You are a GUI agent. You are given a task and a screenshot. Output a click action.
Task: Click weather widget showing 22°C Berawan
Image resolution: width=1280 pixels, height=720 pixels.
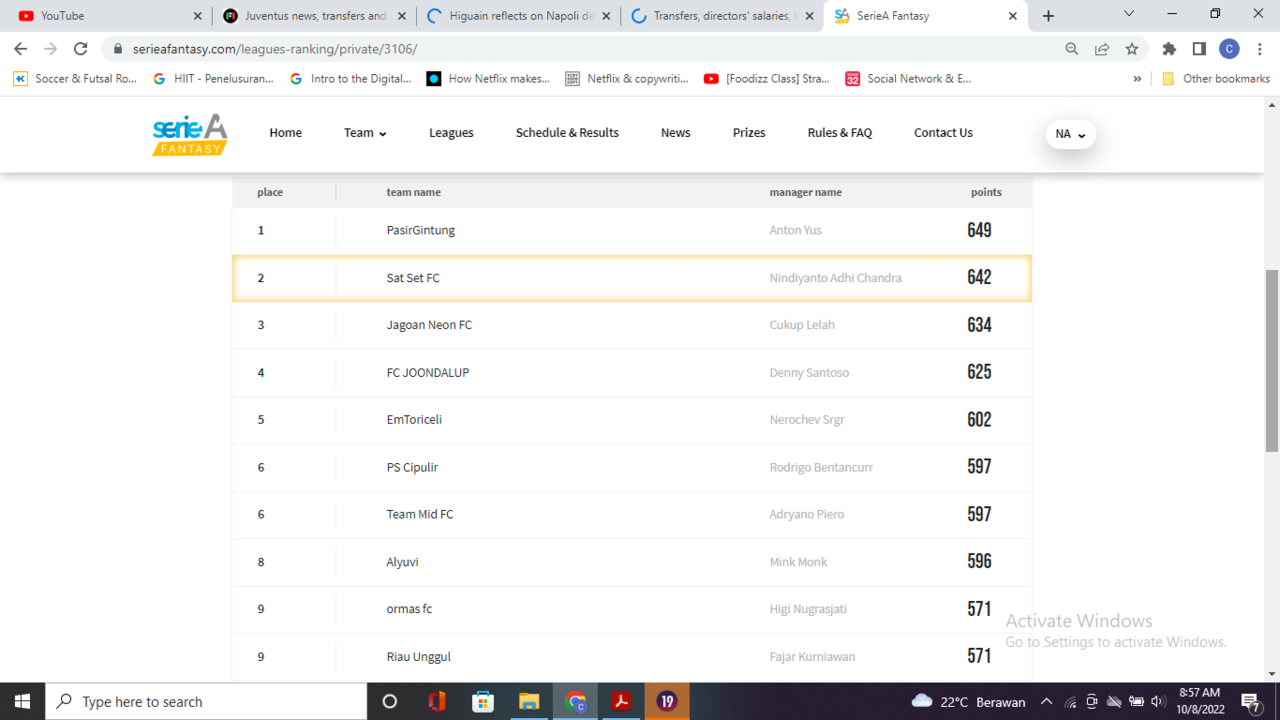point(968,702)
